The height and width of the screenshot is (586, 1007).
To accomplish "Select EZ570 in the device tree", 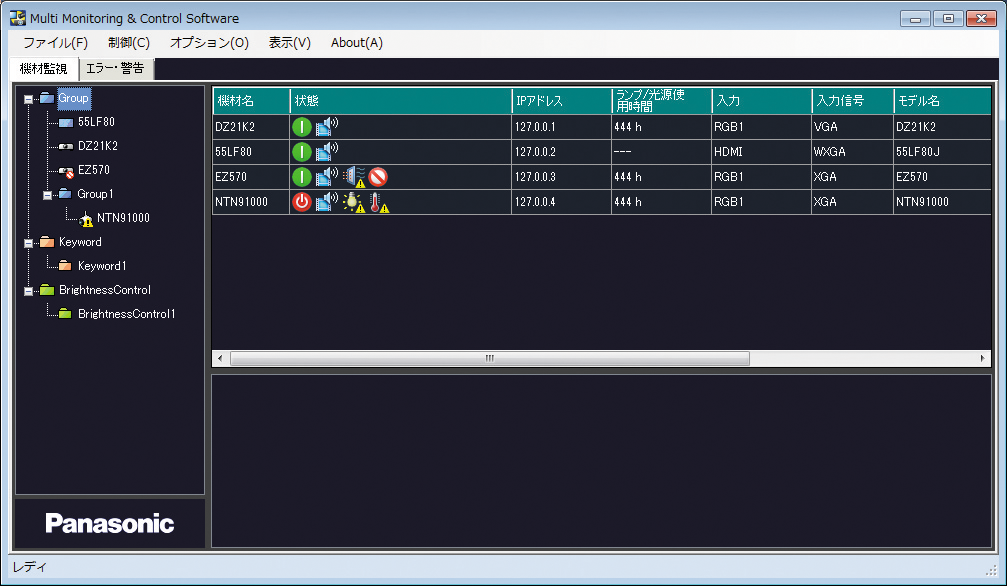I will click(94, 170).
